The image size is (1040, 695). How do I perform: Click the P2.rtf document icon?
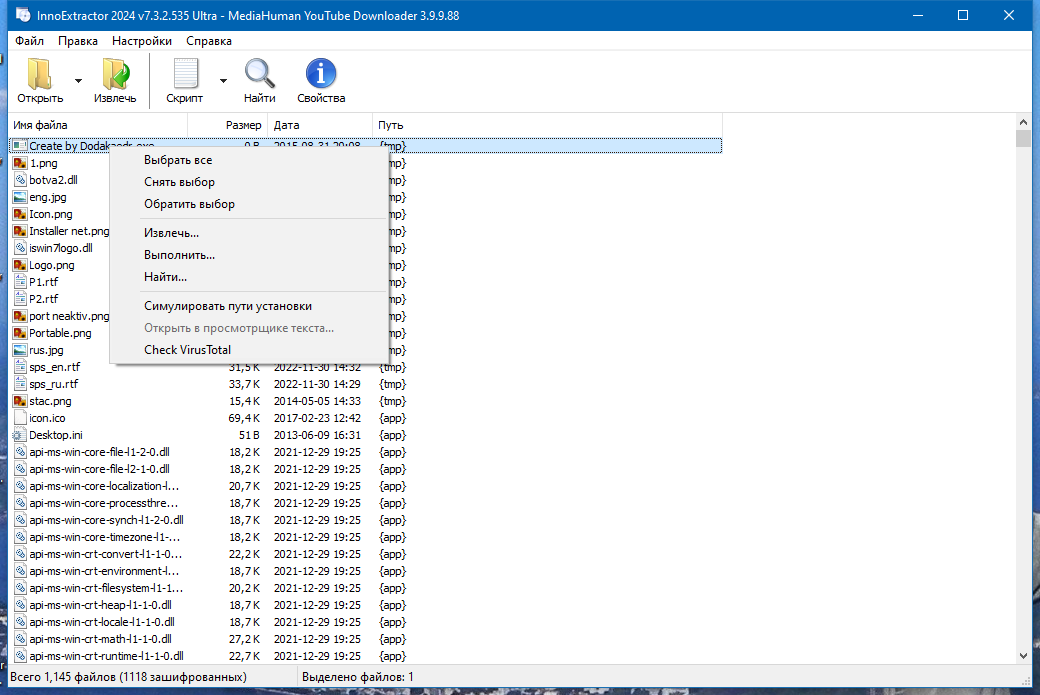point(20,299)
